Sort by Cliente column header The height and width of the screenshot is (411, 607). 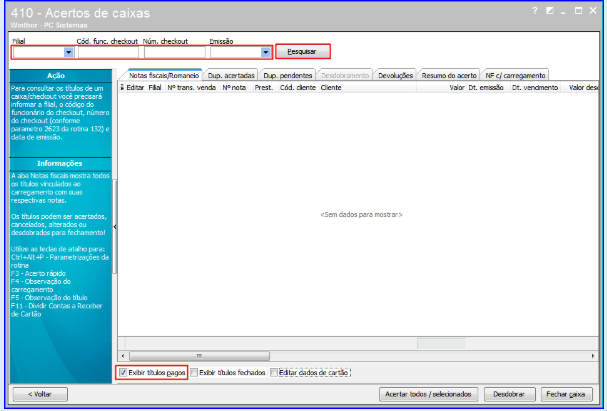pos(367,87)
